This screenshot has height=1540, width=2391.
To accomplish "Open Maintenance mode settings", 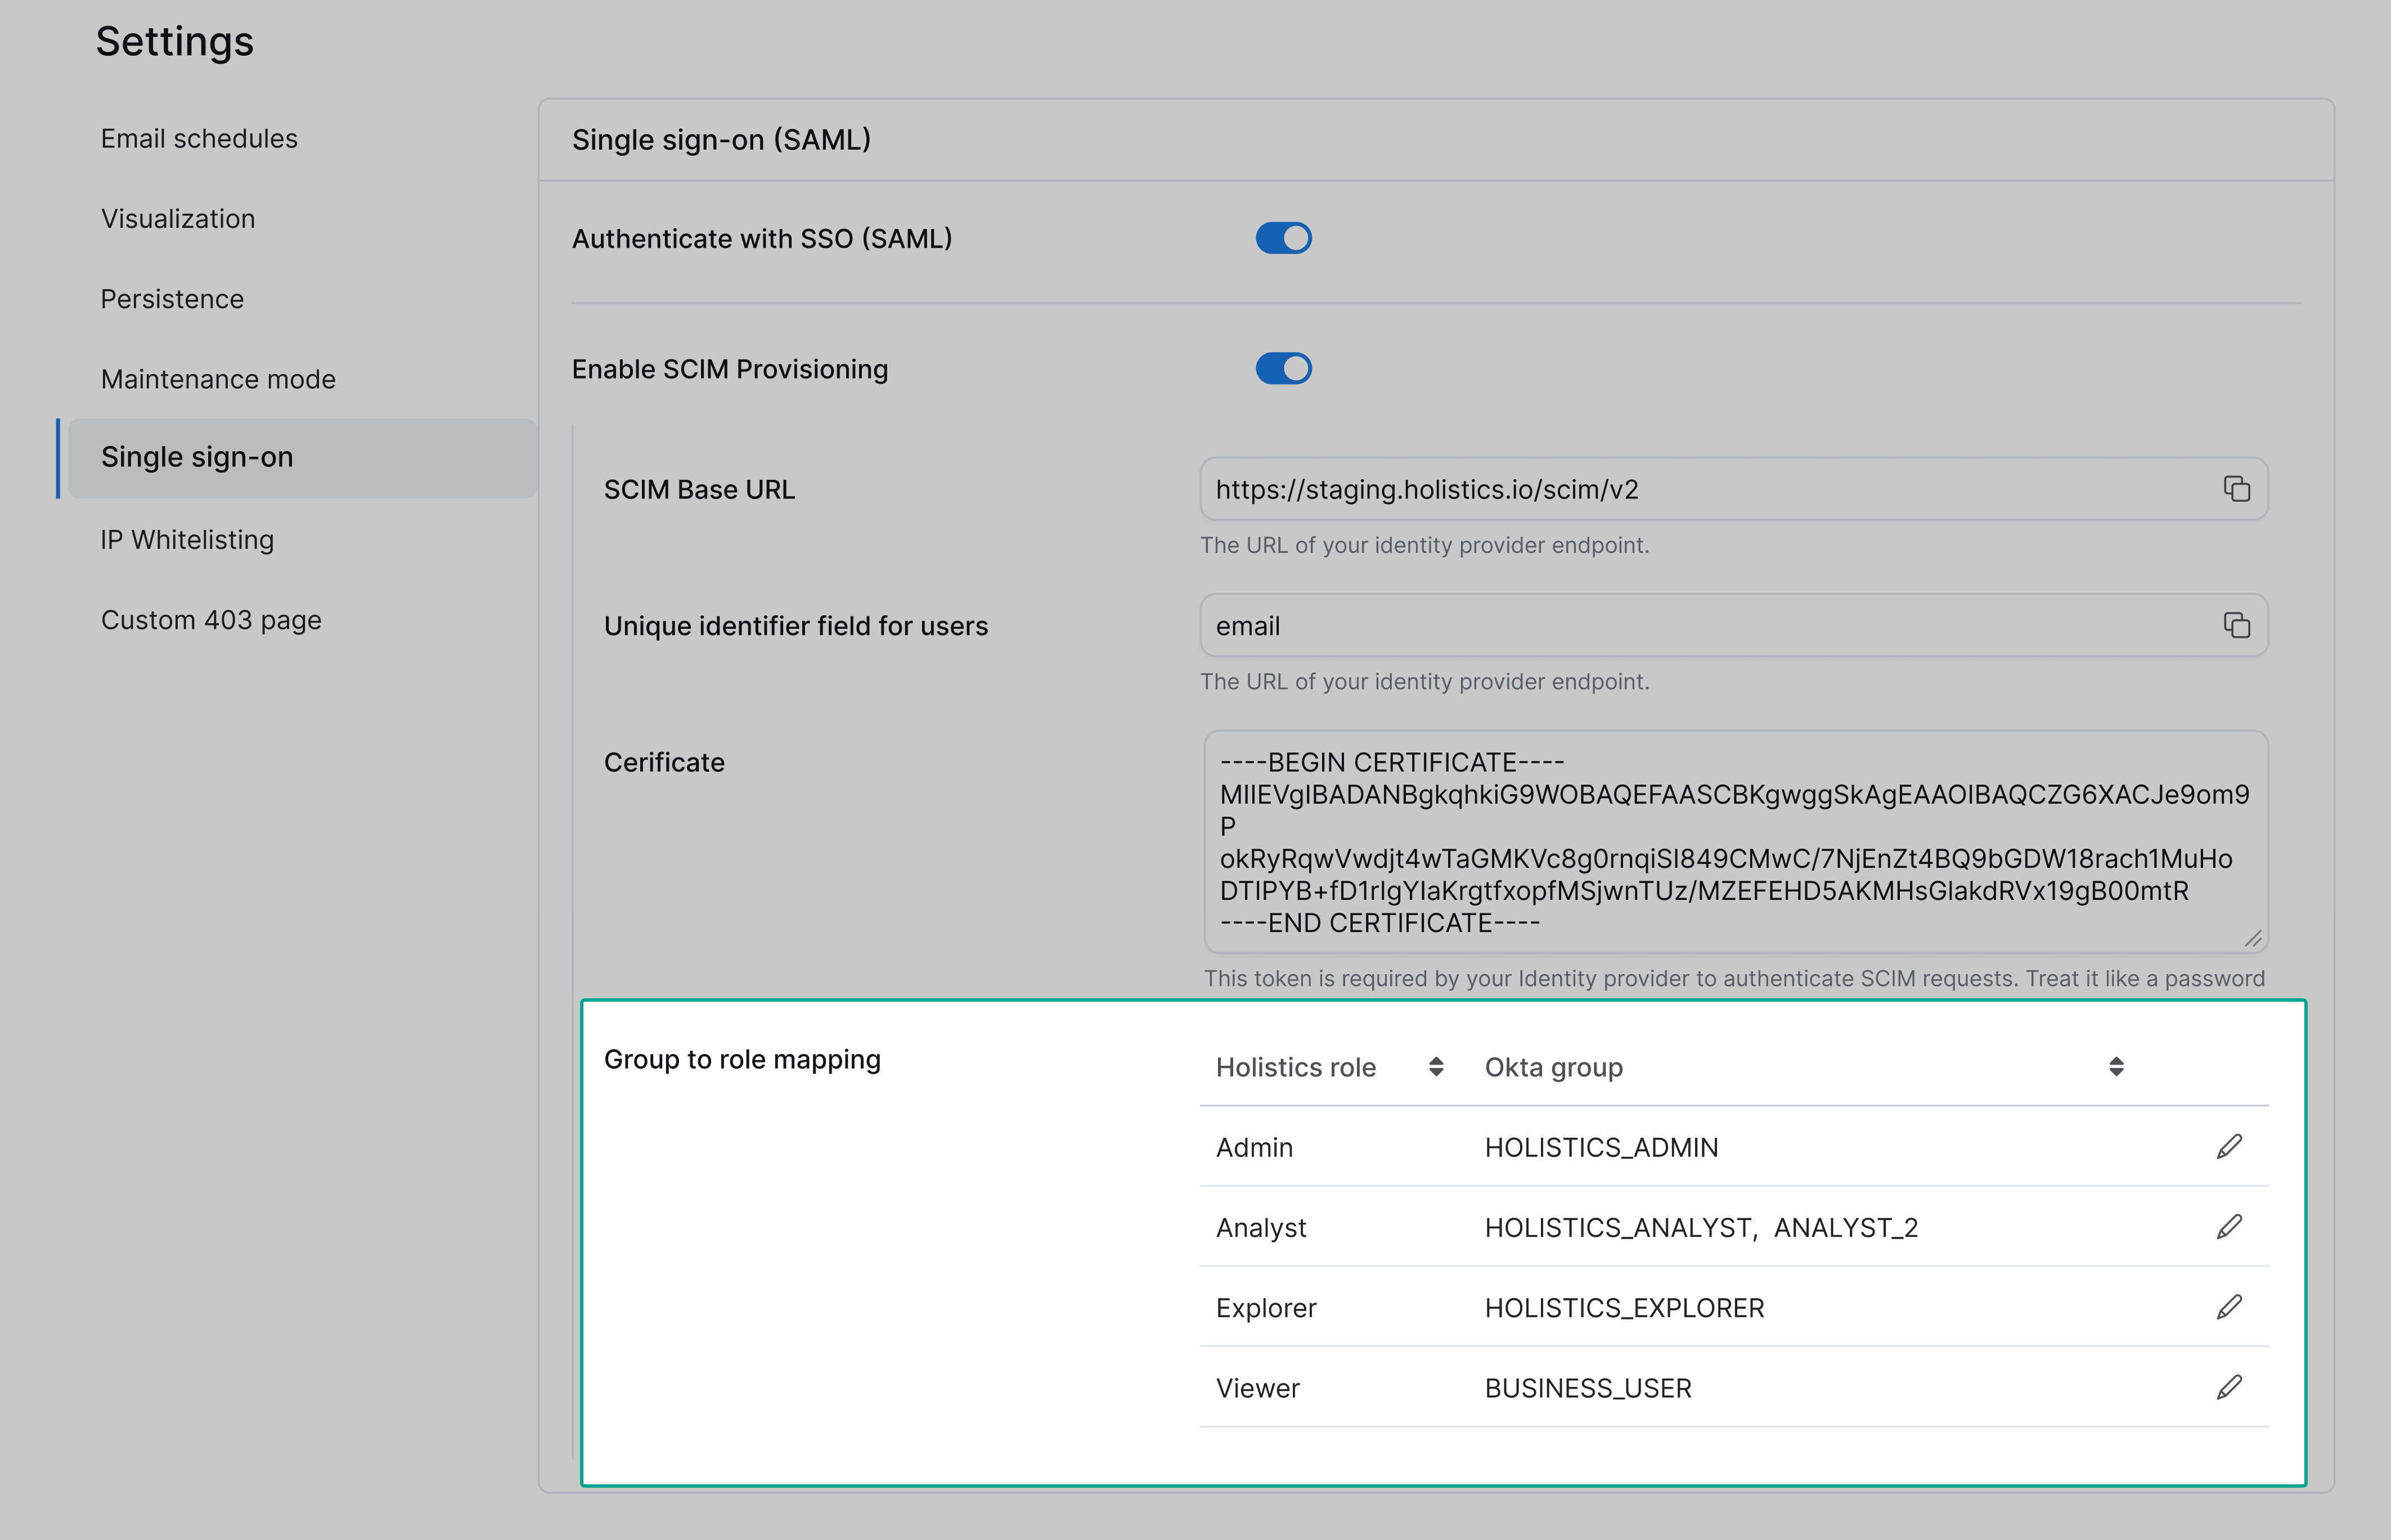I will click(218, 379).
